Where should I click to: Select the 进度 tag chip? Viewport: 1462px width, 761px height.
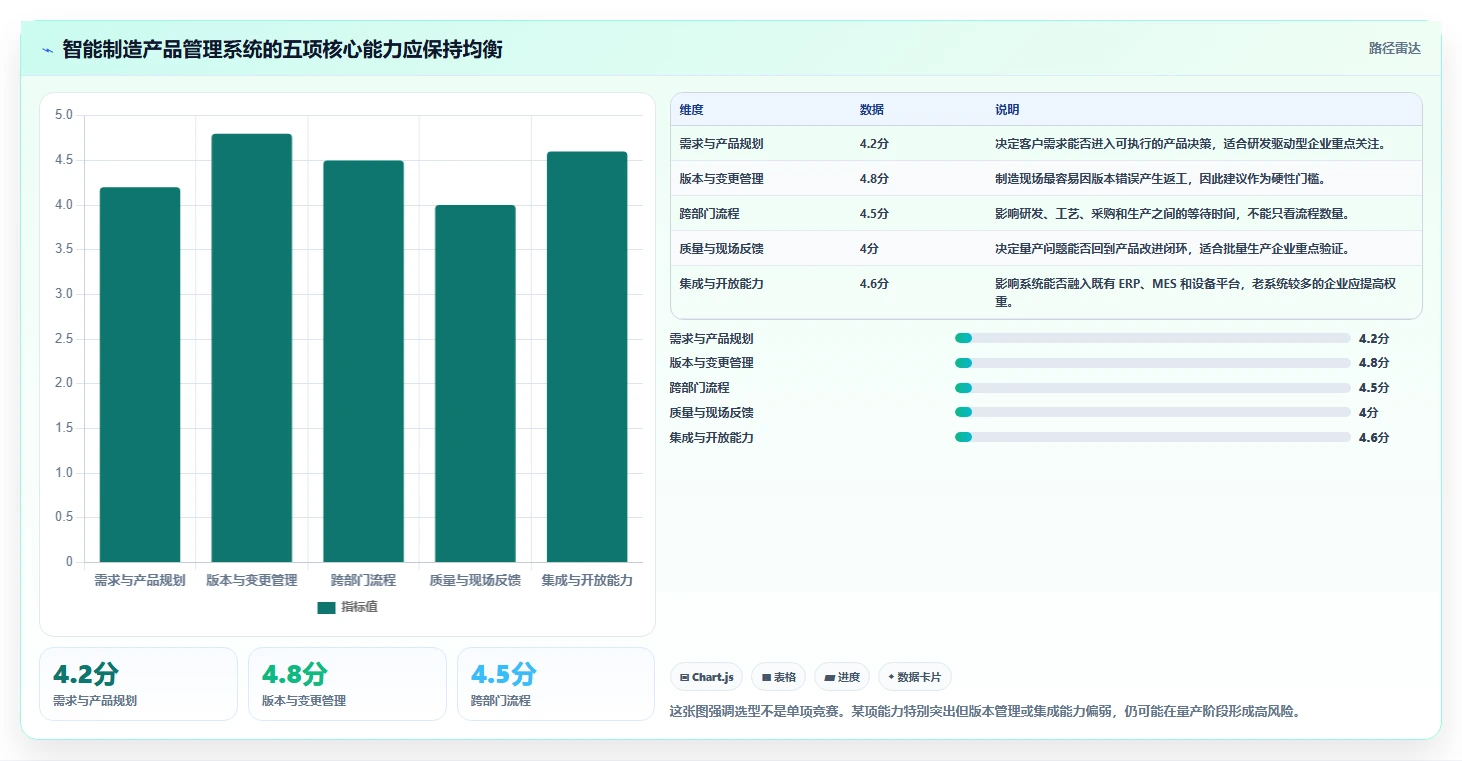(x=842, y=677)
